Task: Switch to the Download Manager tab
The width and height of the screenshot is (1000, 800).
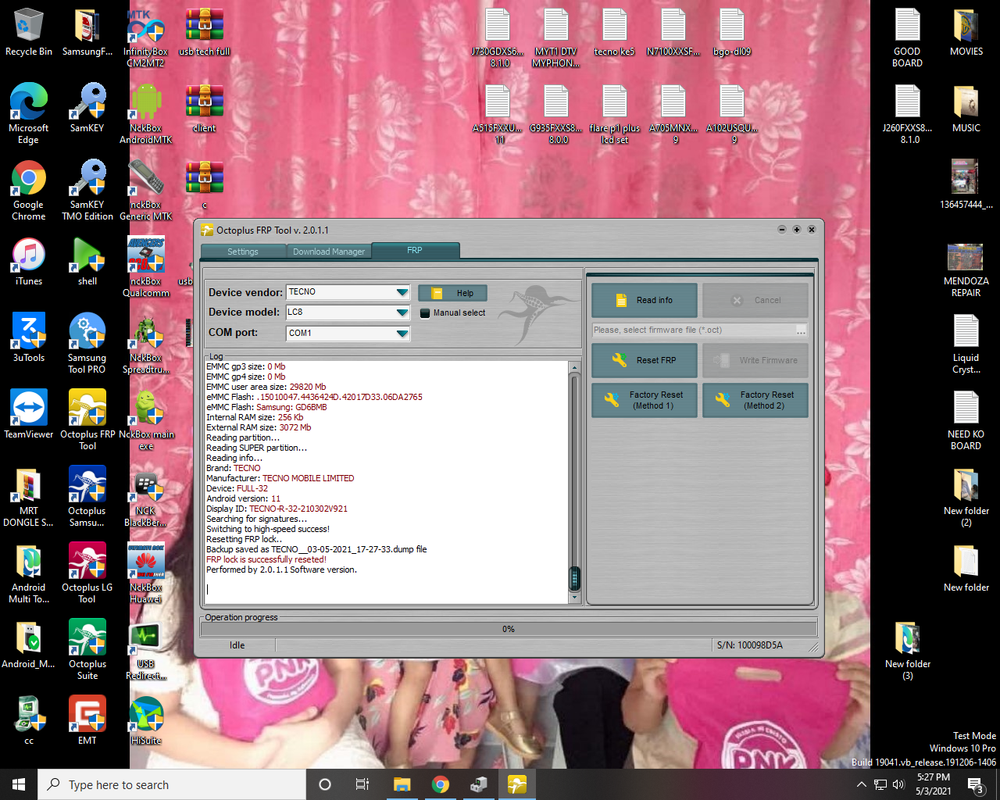Action: pyautogui.click(x=328, y=251)
